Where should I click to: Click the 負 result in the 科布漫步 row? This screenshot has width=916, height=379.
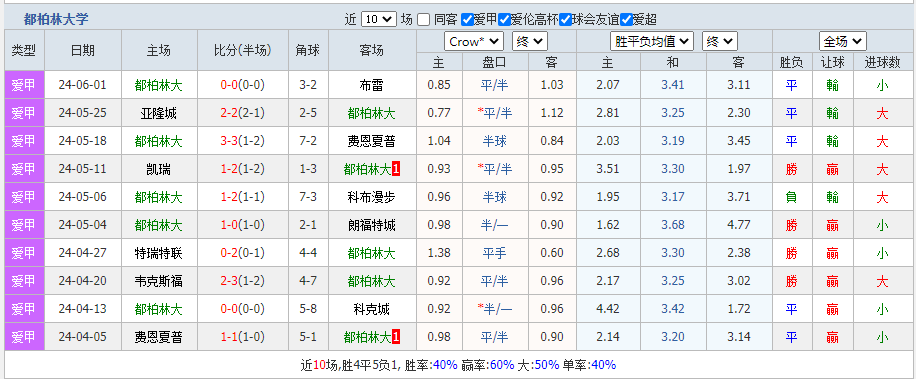[x=791, y=197]
